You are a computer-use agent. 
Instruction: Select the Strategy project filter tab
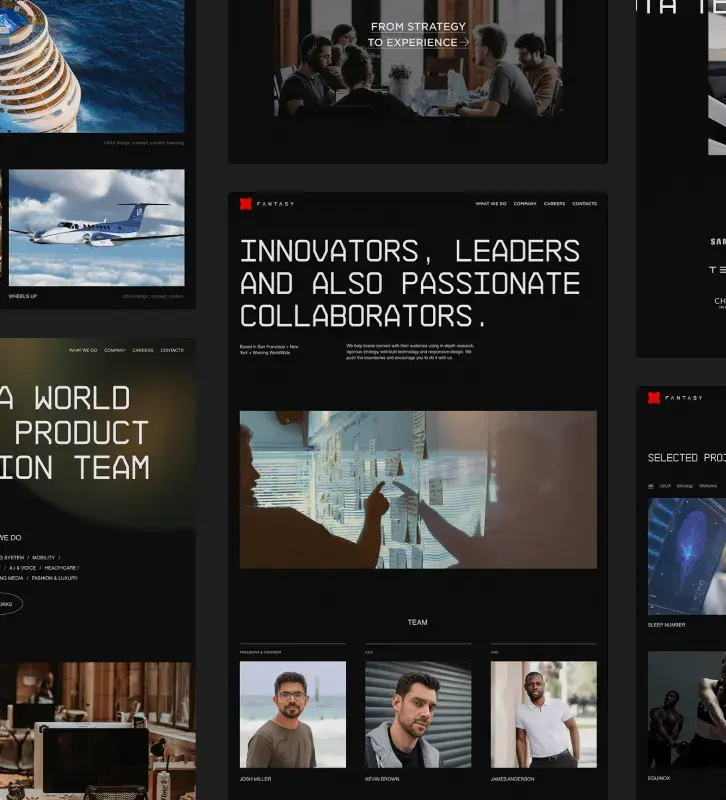pos(684,486)
